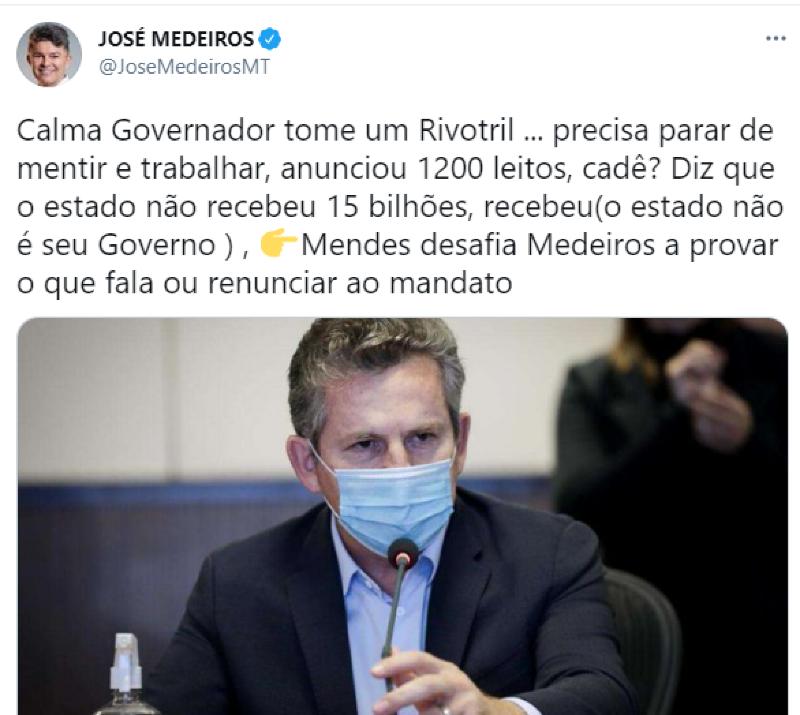Click 'renunciar ao mandato' at tweet end
Image resolution: width=800 pixels, height=715 pixels.
click(360, 284)
